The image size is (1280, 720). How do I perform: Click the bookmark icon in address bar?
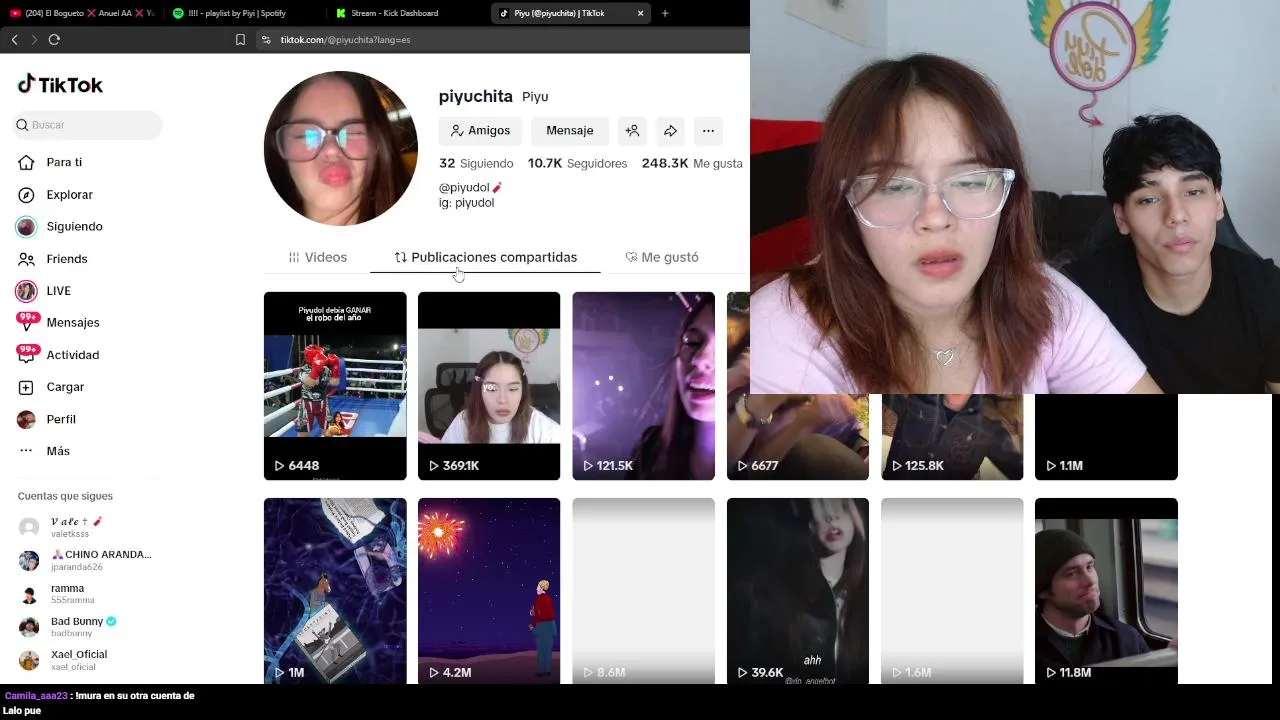click(240, 39)
